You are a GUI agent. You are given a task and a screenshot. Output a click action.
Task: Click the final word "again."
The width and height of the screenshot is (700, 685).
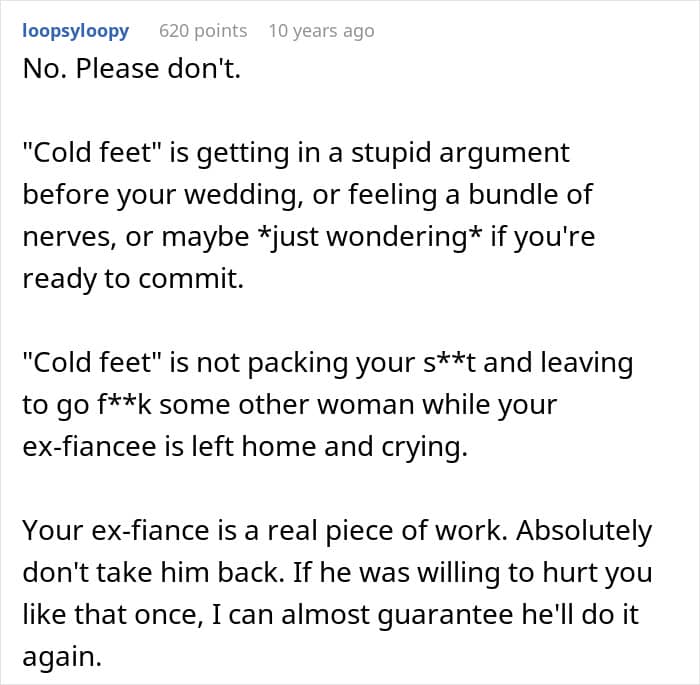(61, 658)
